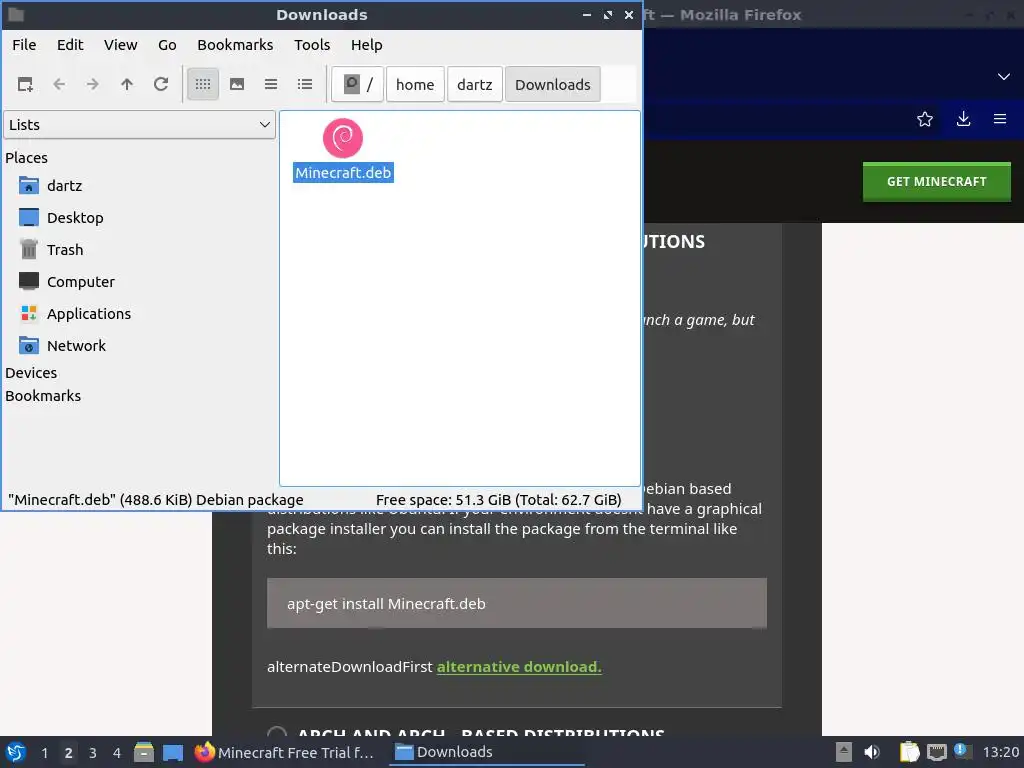Switch to Minecraft Free Trial Firefox task

click(x=285, y=752)
